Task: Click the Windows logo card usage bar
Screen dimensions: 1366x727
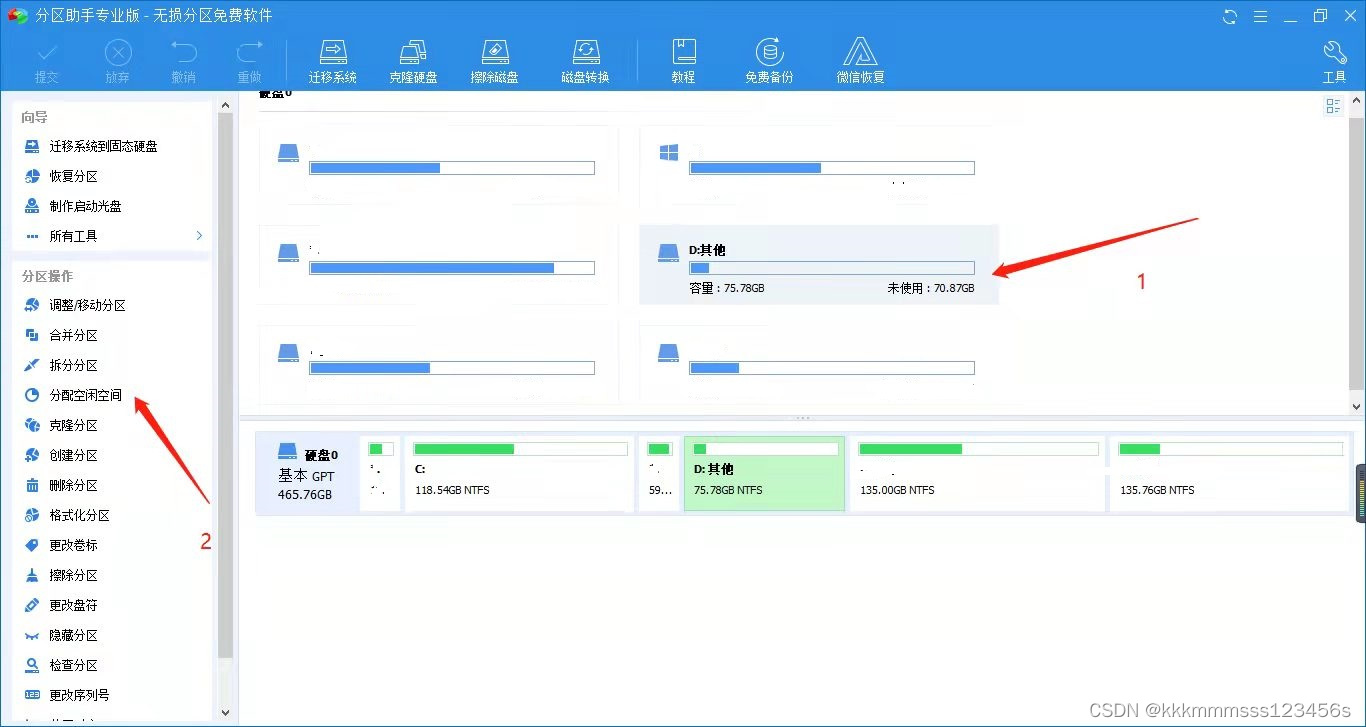Action: click(831, 168)
